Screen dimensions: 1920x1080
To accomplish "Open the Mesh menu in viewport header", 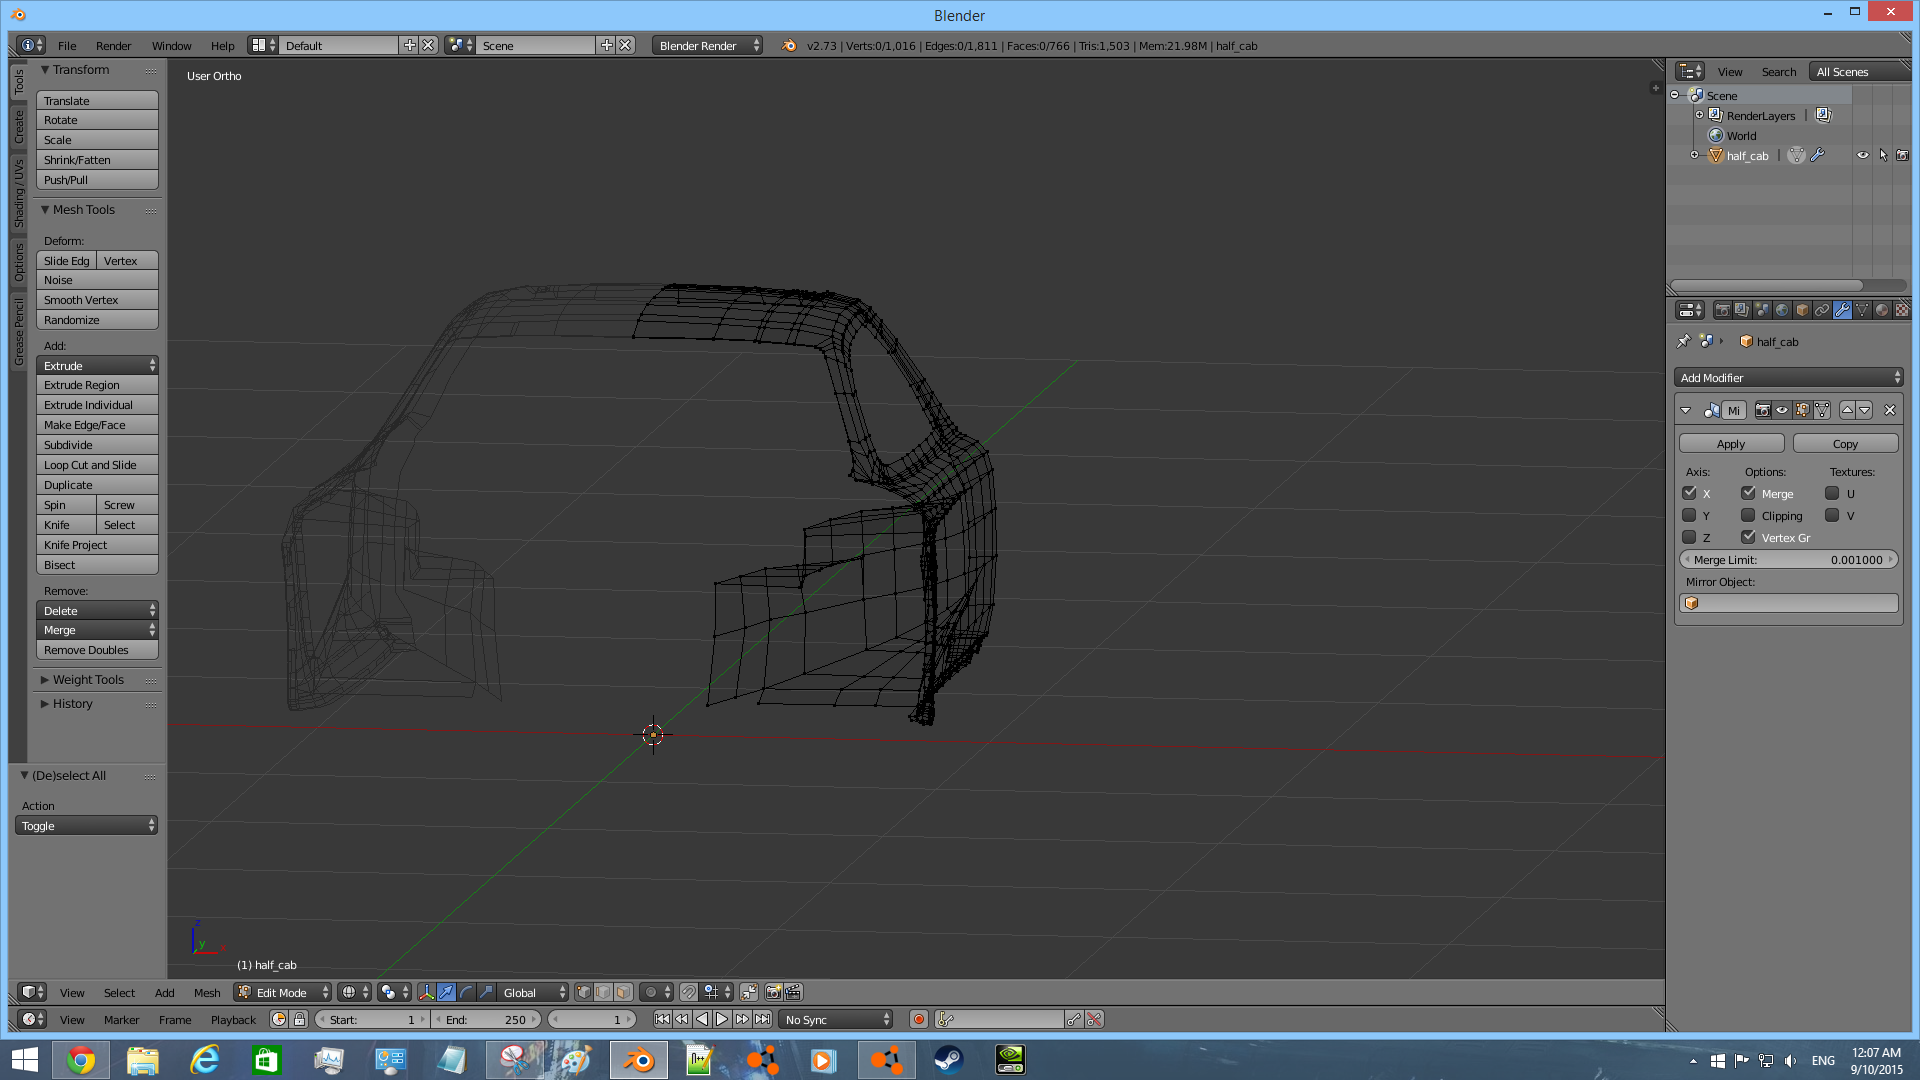I will click(207, 992).
